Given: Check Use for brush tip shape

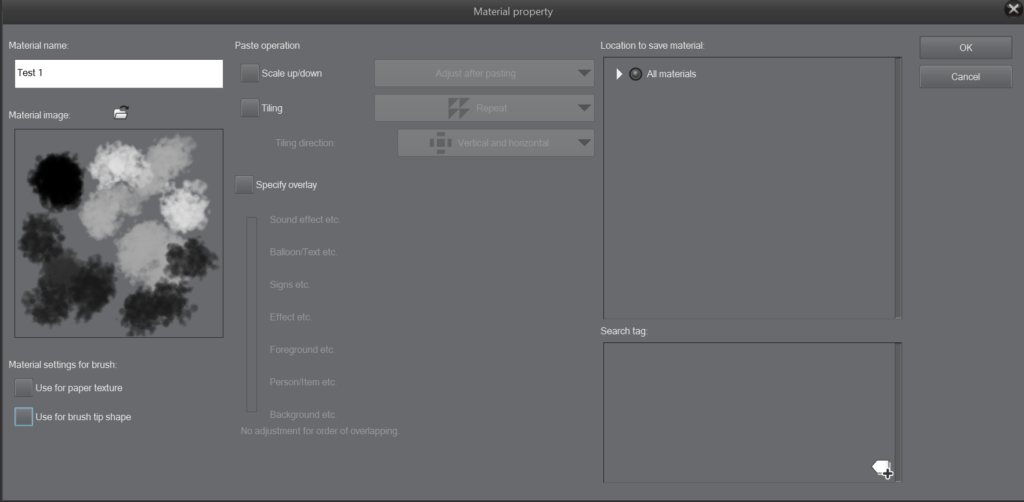Looking at the screenshot, I should pyautogui.click(x=24, y=416).
